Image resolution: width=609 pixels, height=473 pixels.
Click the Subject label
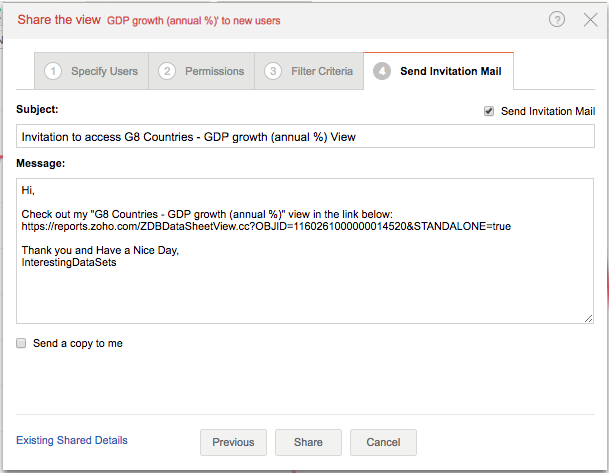(x=38, y=109)
